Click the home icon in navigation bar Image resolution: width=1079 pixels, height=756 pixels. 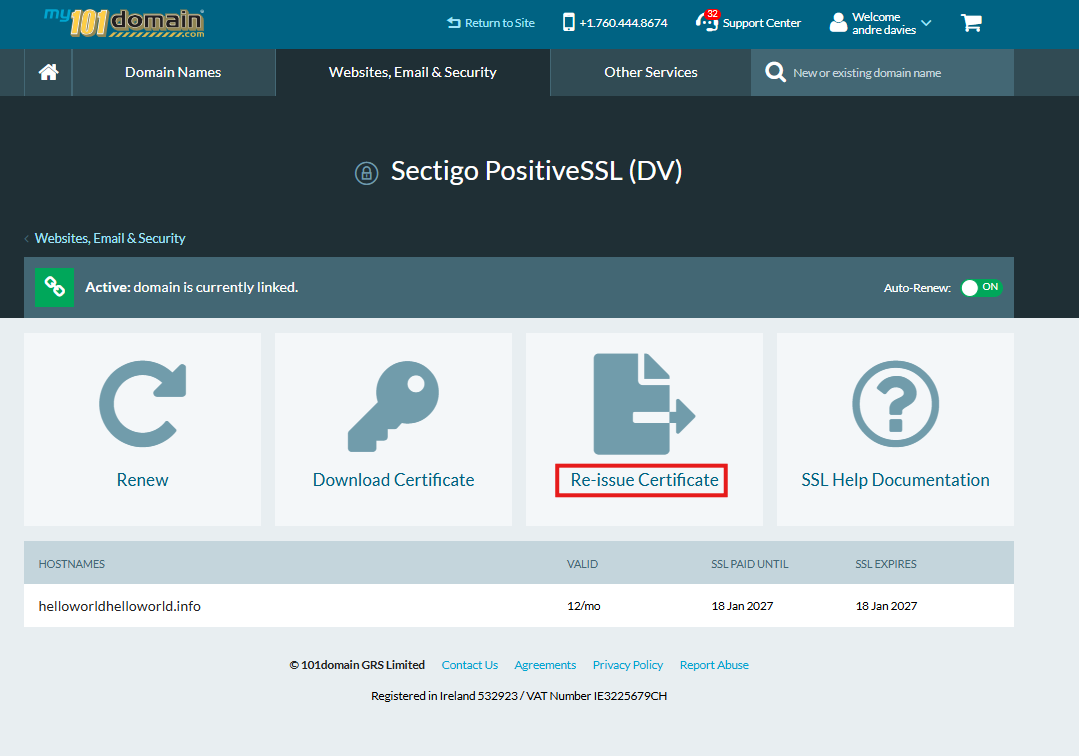[x=48, y=72]
